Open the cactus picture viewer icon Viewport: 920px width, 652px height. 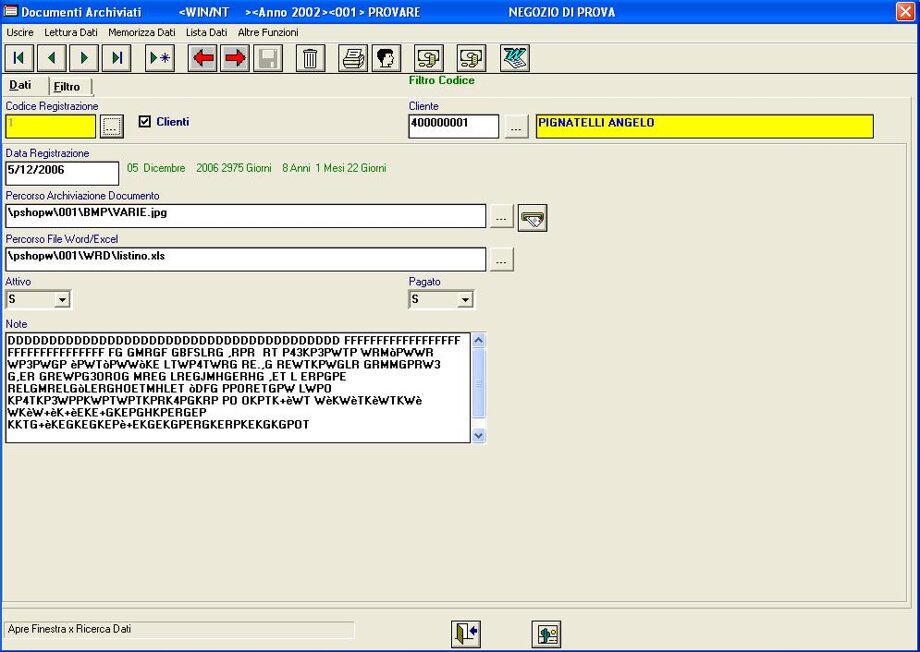click(546, 634)
